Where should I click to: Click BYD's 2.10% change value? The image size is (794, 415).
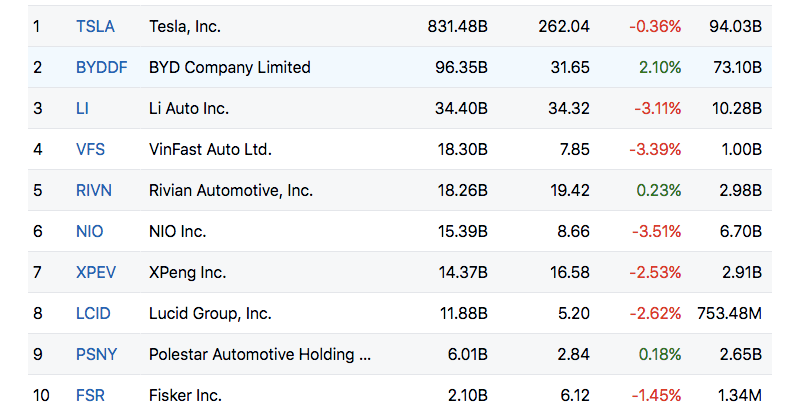(661, 67)
